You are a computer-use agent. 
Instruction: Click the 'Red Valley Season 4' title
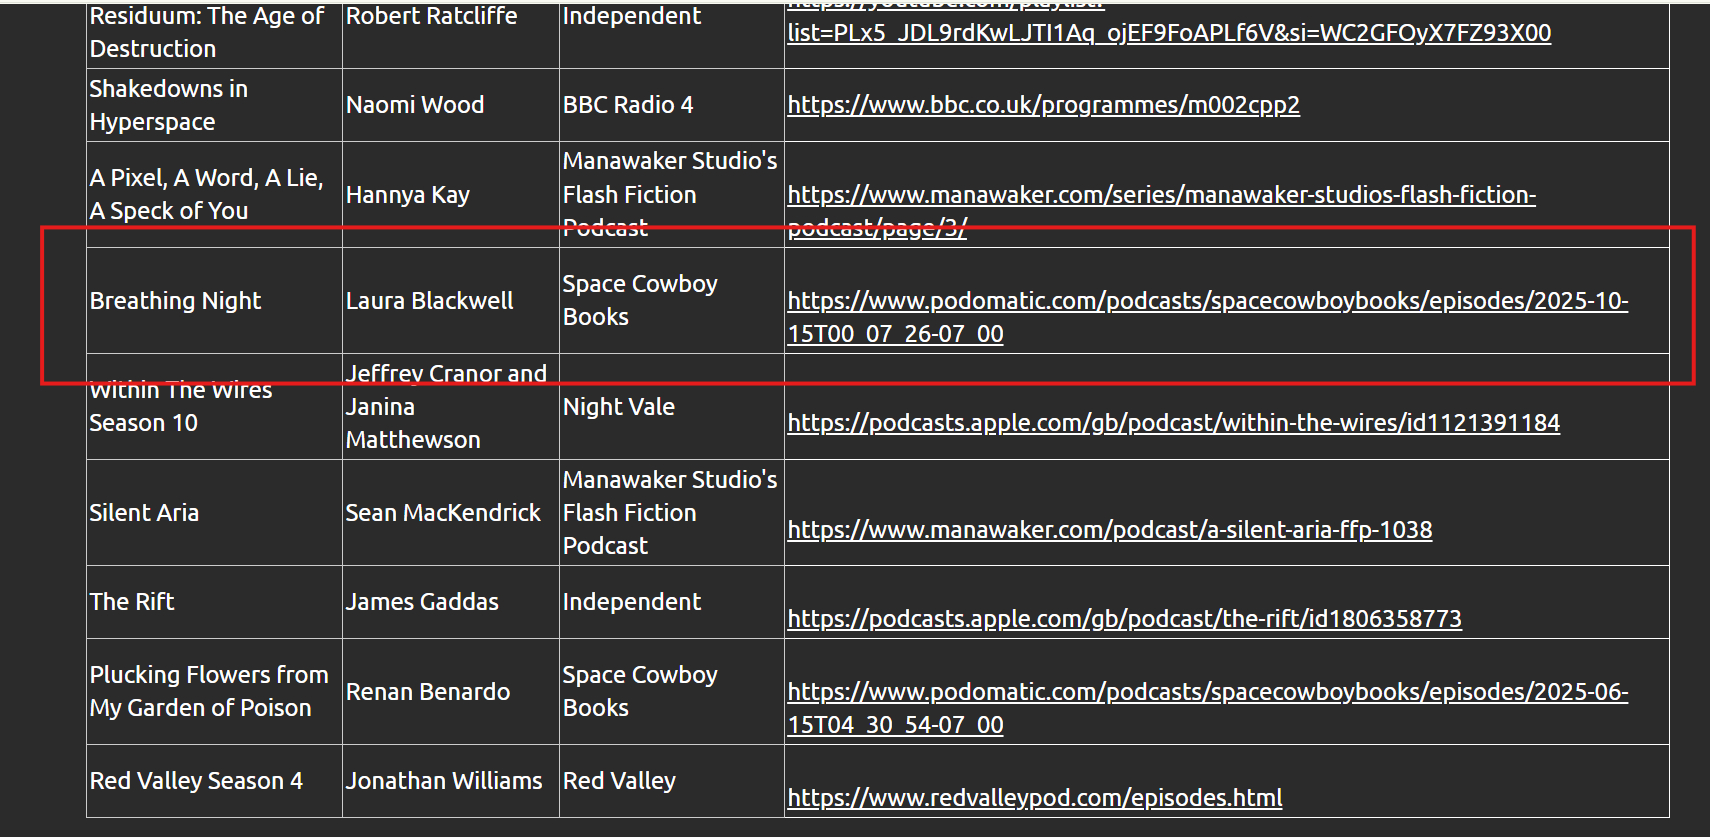click(196, 781)
